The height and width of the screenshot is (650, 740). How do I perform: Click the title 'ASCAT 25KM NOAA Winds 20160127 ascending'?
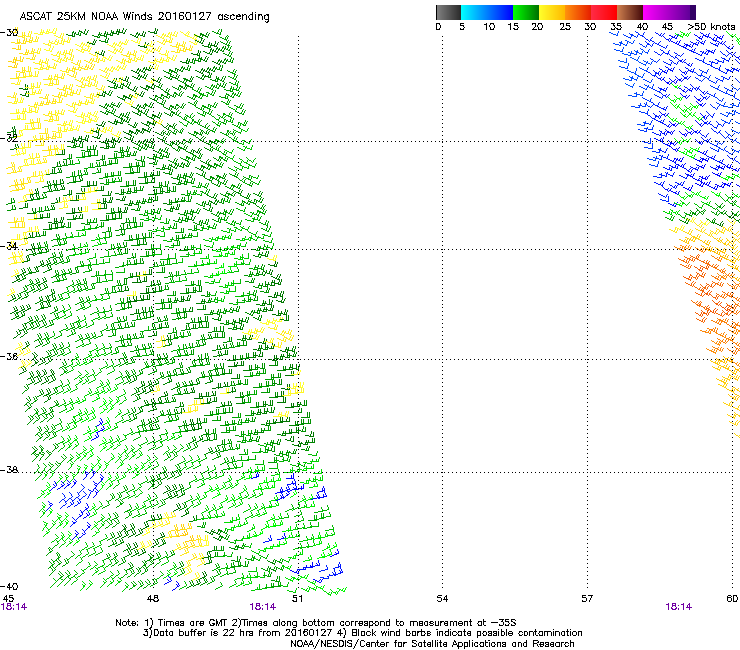[144, 17]
